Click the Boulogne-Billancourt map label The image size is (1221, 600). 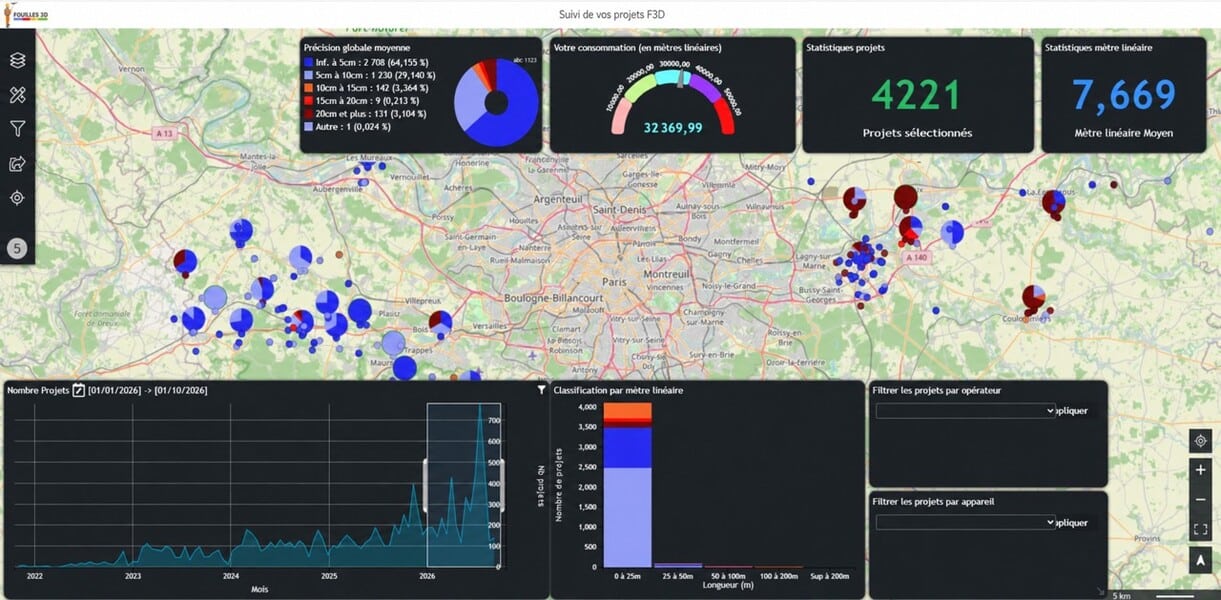(553, 298)
